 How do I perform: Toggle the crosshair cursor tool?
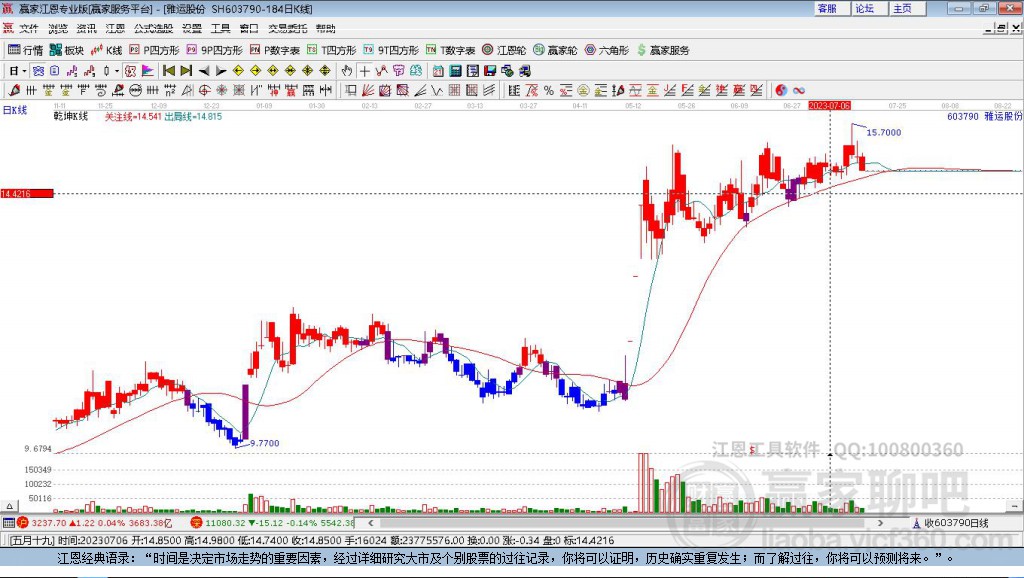click(x=364, y=71)
